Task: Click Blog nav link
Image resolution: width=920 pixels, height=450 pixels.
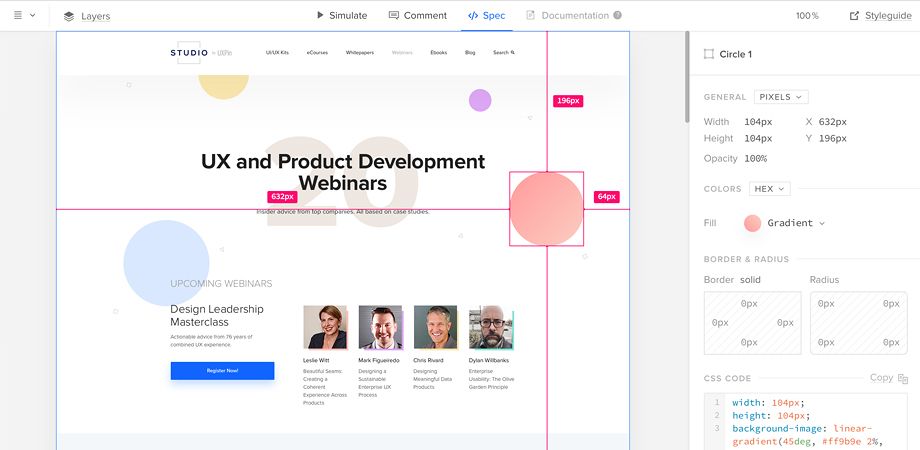Action: pyautogui.click(x=470, y=53)
